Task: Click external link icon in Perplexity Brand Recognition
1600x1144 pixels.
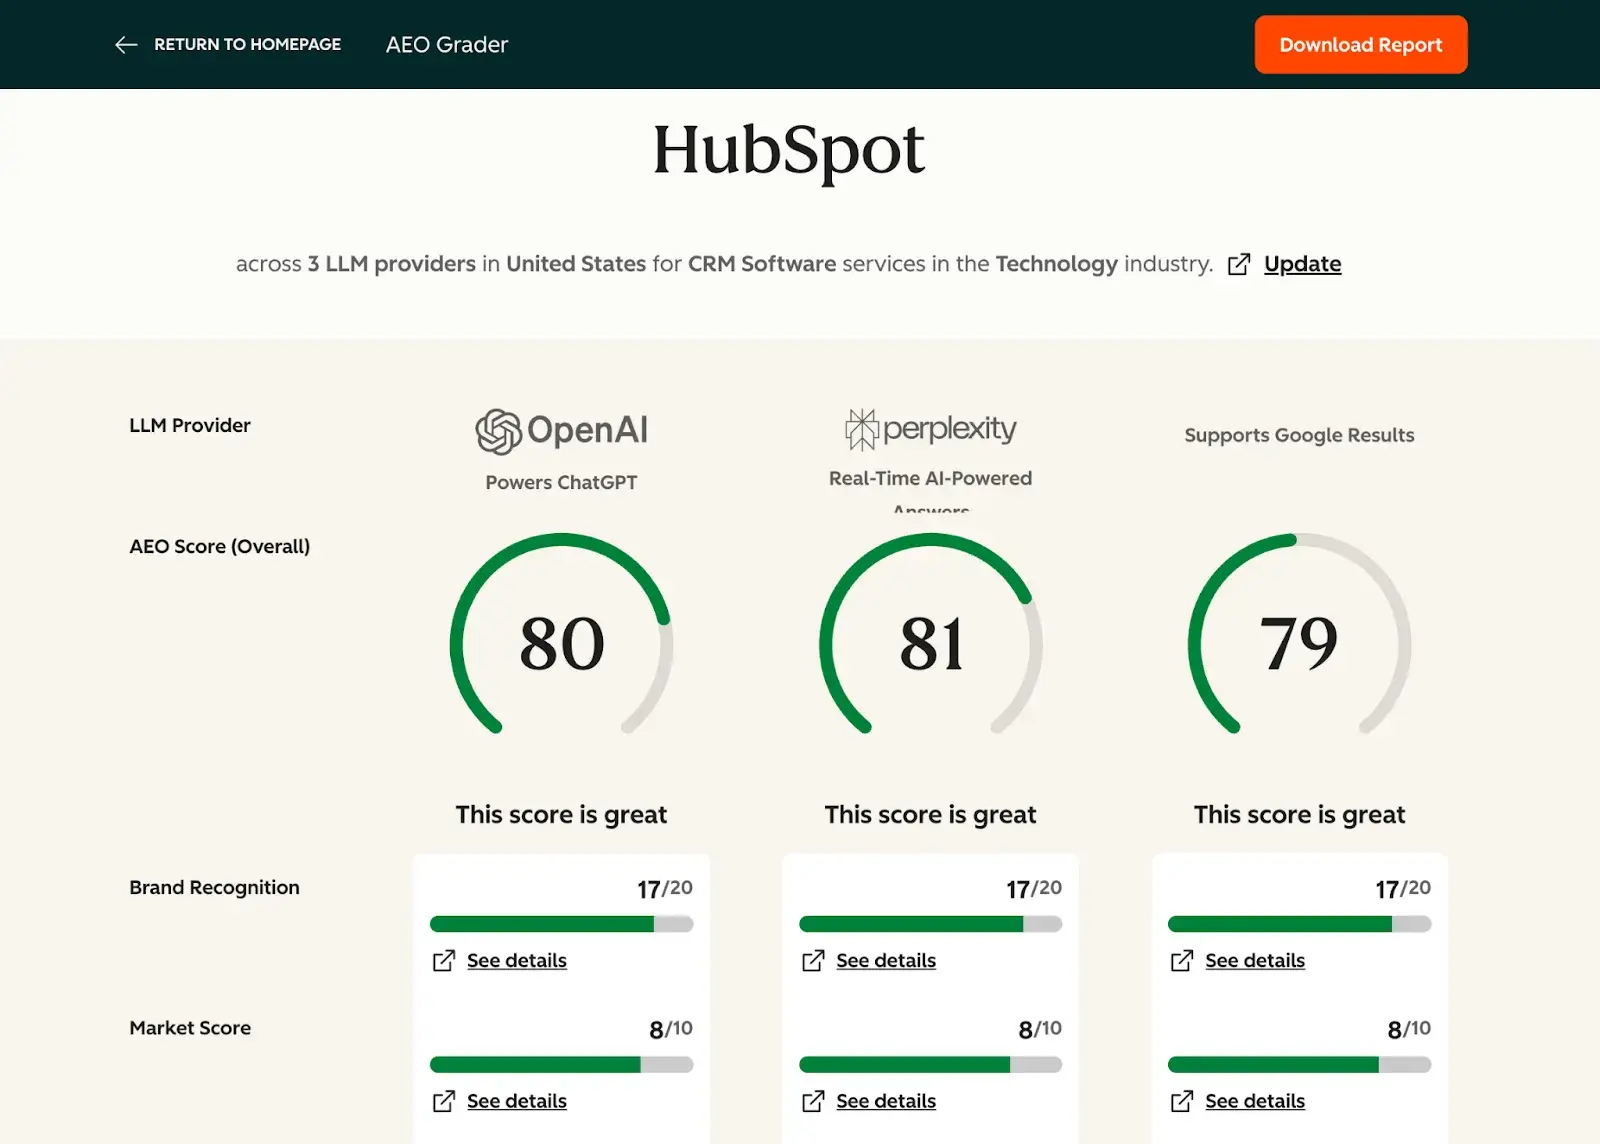Action: (813, 961)
